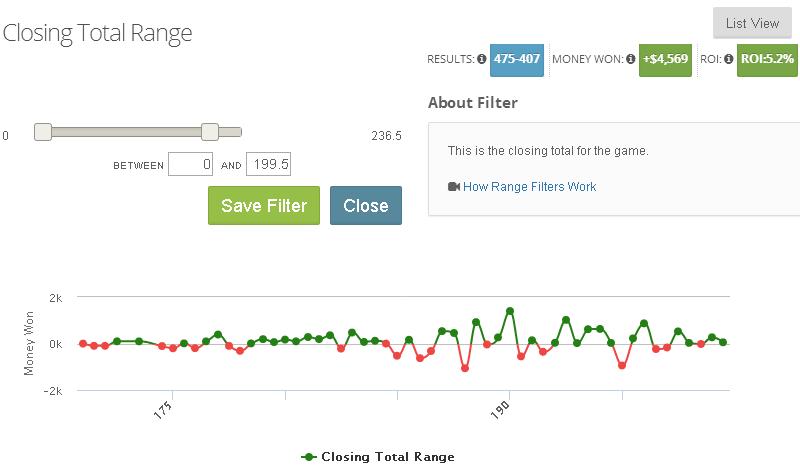Toggle the Closing Total Range legend marker
800x474 pixels.
tap(309, 457)
